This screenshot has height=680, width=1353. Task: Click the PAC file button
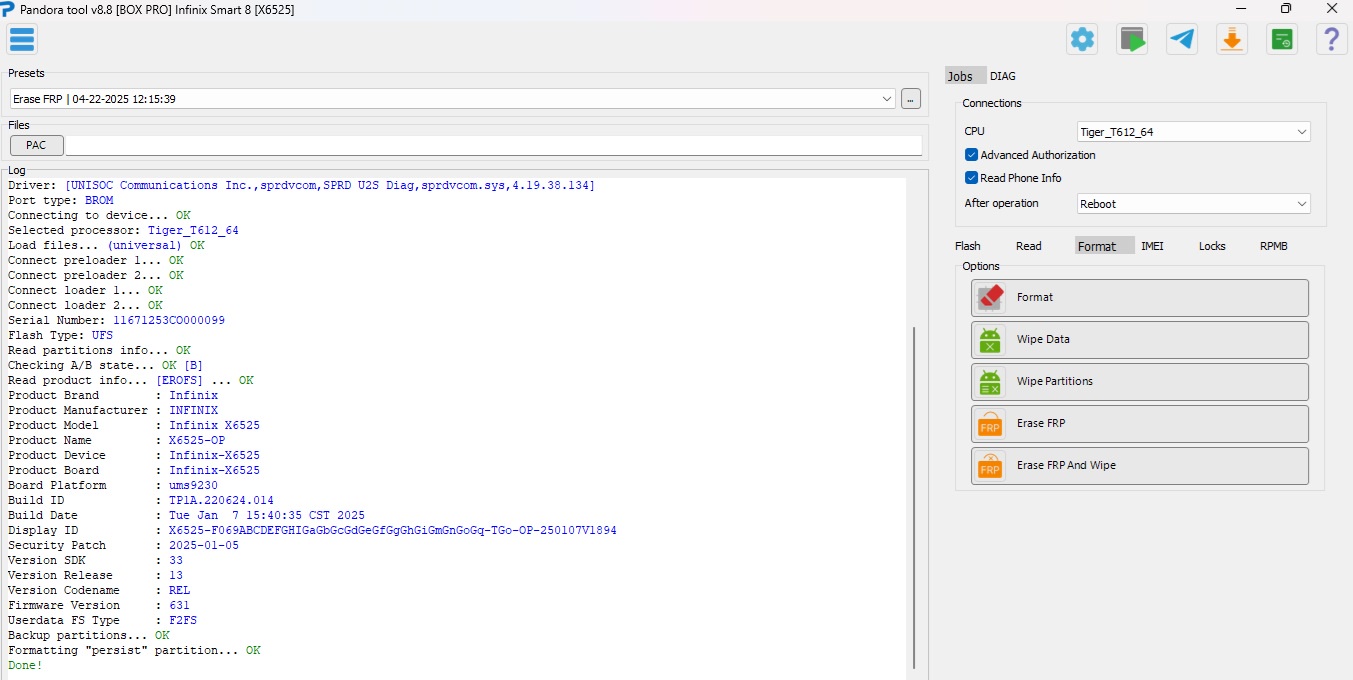pyautogui.click(x=36, y=145)
